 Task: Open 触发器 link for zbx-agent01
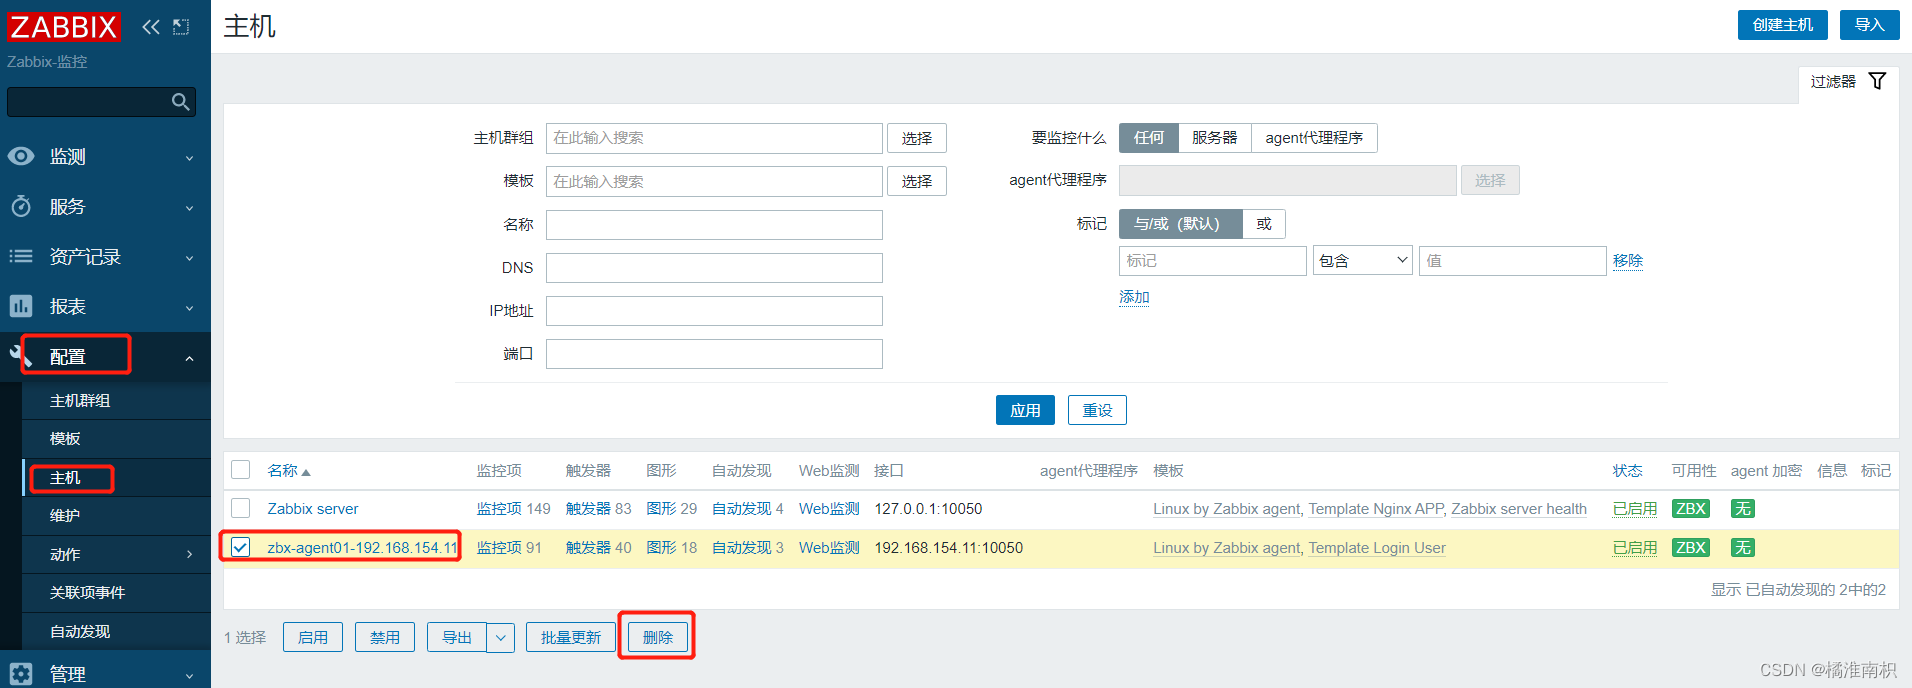(588, 548)
